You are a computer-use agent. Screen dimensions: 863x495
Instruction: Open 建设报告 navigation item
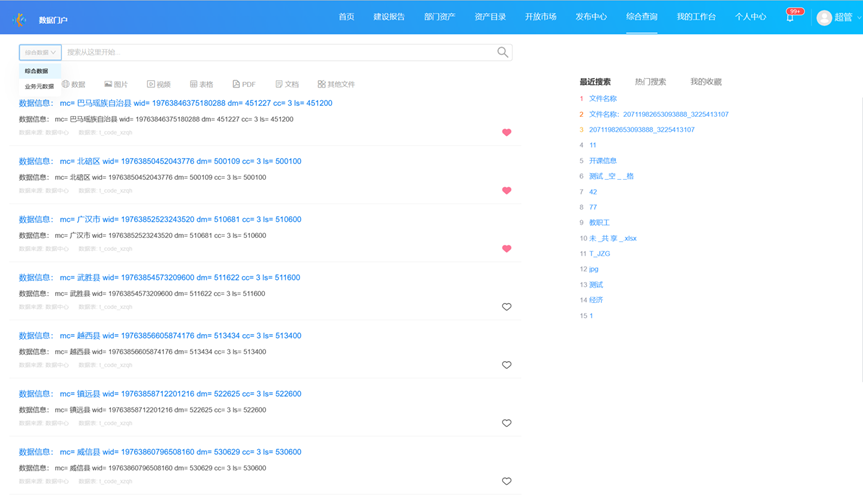(x=389, y=17)
